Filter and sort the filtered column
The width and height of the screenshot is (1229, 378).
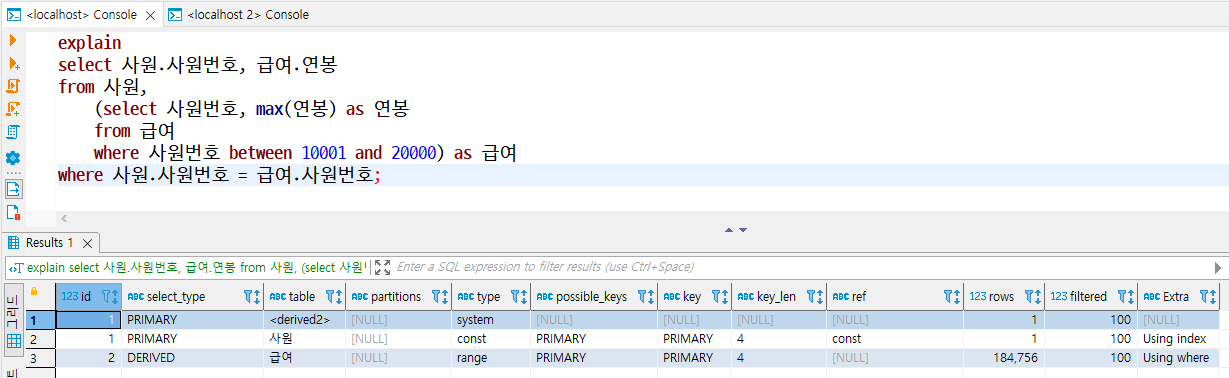pyautogui.click(x=1125, y=297)
